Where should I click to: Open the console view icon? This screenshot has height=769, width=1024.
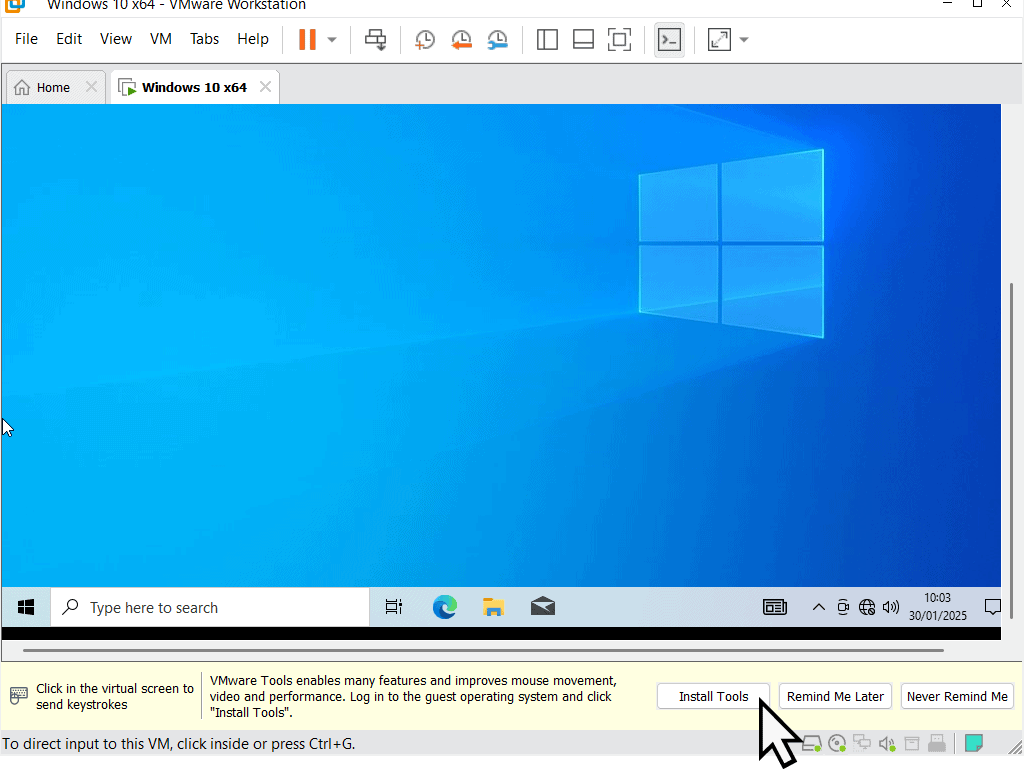click(x=669, y=40)
